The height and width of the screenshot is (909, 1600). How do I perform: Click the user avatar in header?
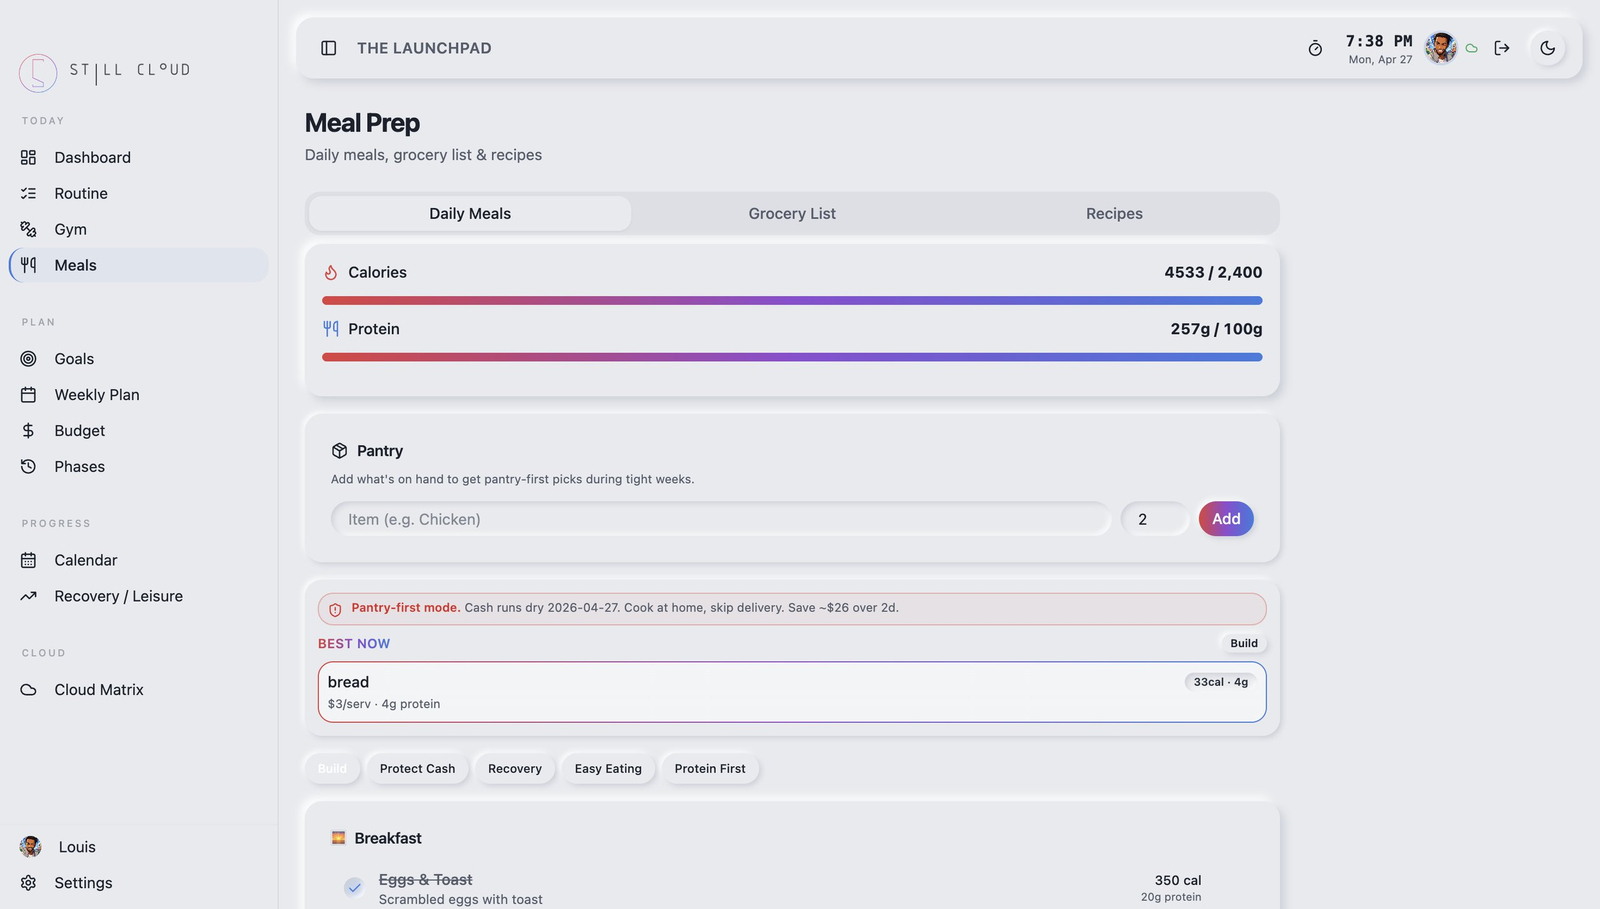click(1440, 48)
